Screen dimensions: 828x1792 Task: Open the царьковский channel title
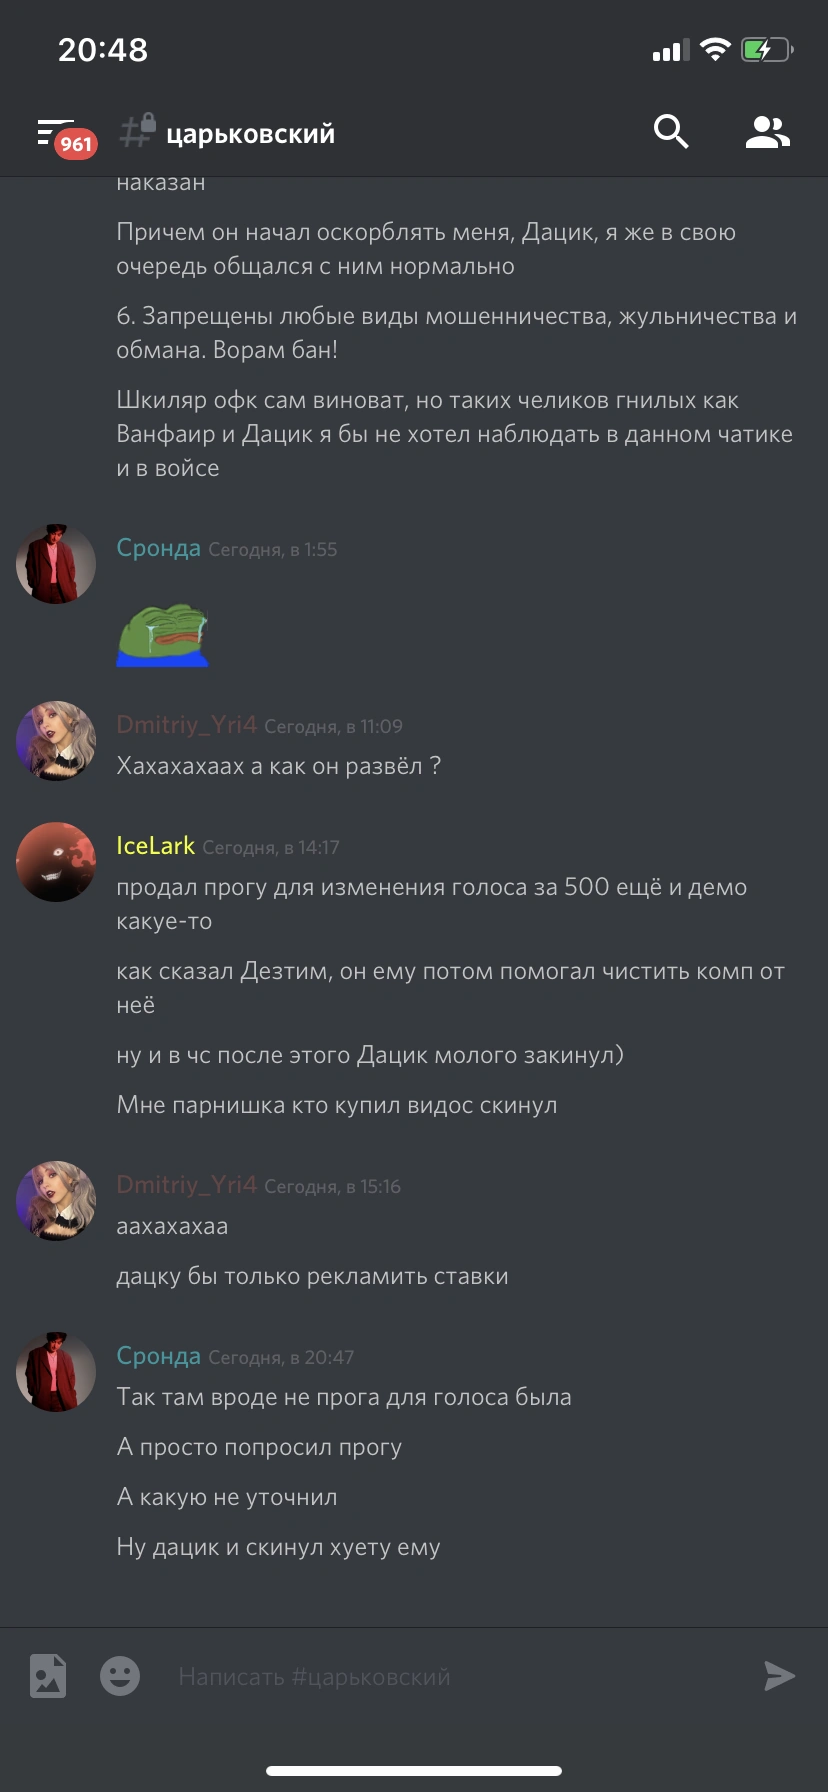(x=250, y=134)
